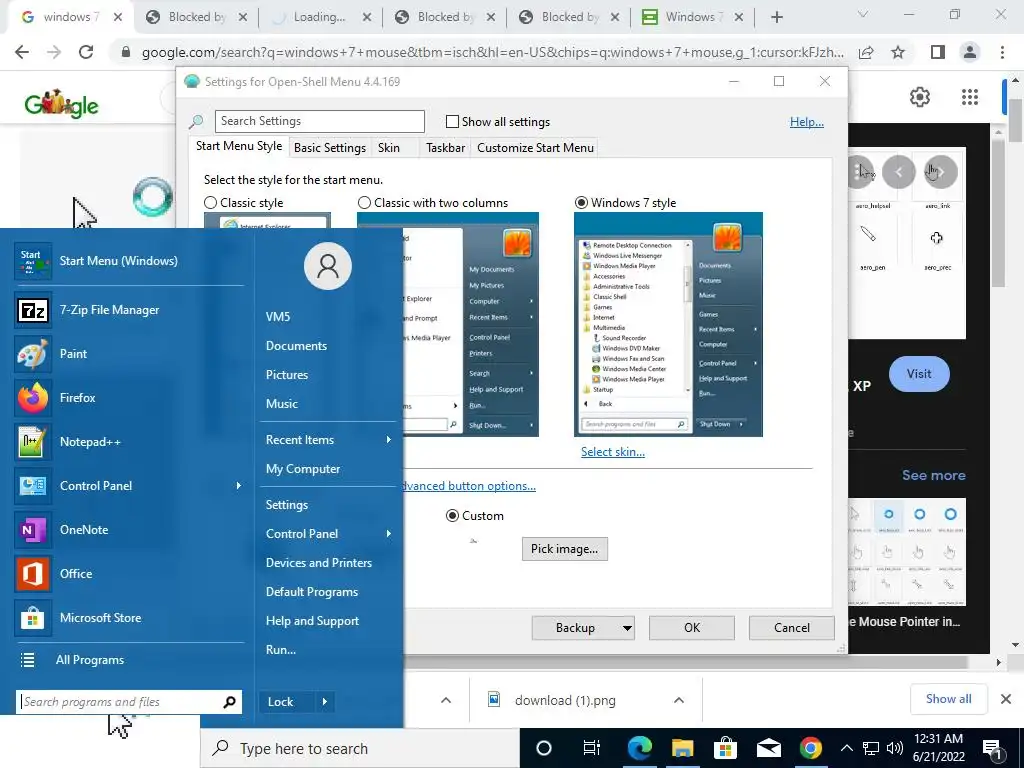Image resolution: width=1024 pixels, height=768 pixels.
Task: Open the notification center icon
Action: 993,749
